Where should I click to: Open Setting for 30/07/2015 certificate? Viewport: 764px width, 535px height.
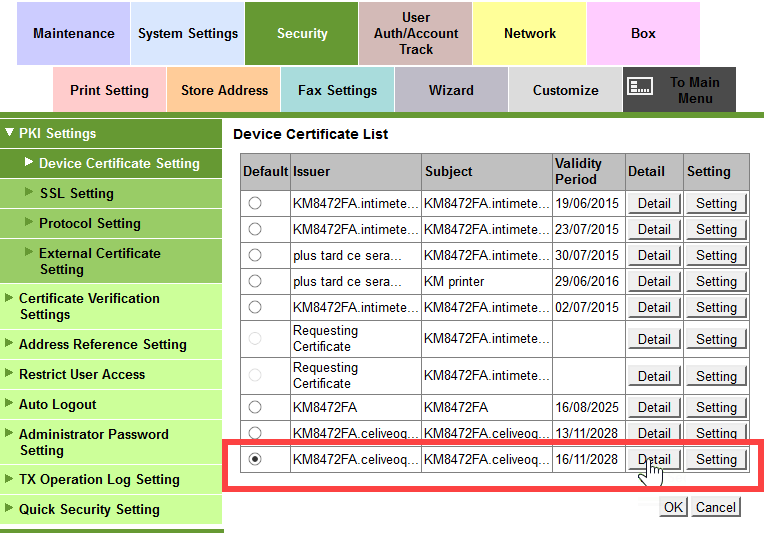point(716,255)
